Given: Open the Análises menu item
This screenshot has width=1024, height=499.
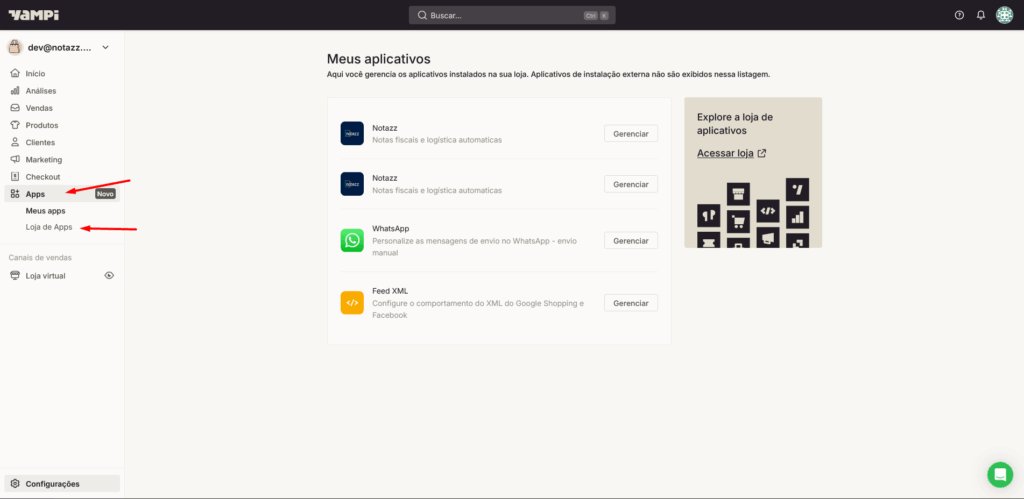Looking at the screenshot, I should point(62,91).
